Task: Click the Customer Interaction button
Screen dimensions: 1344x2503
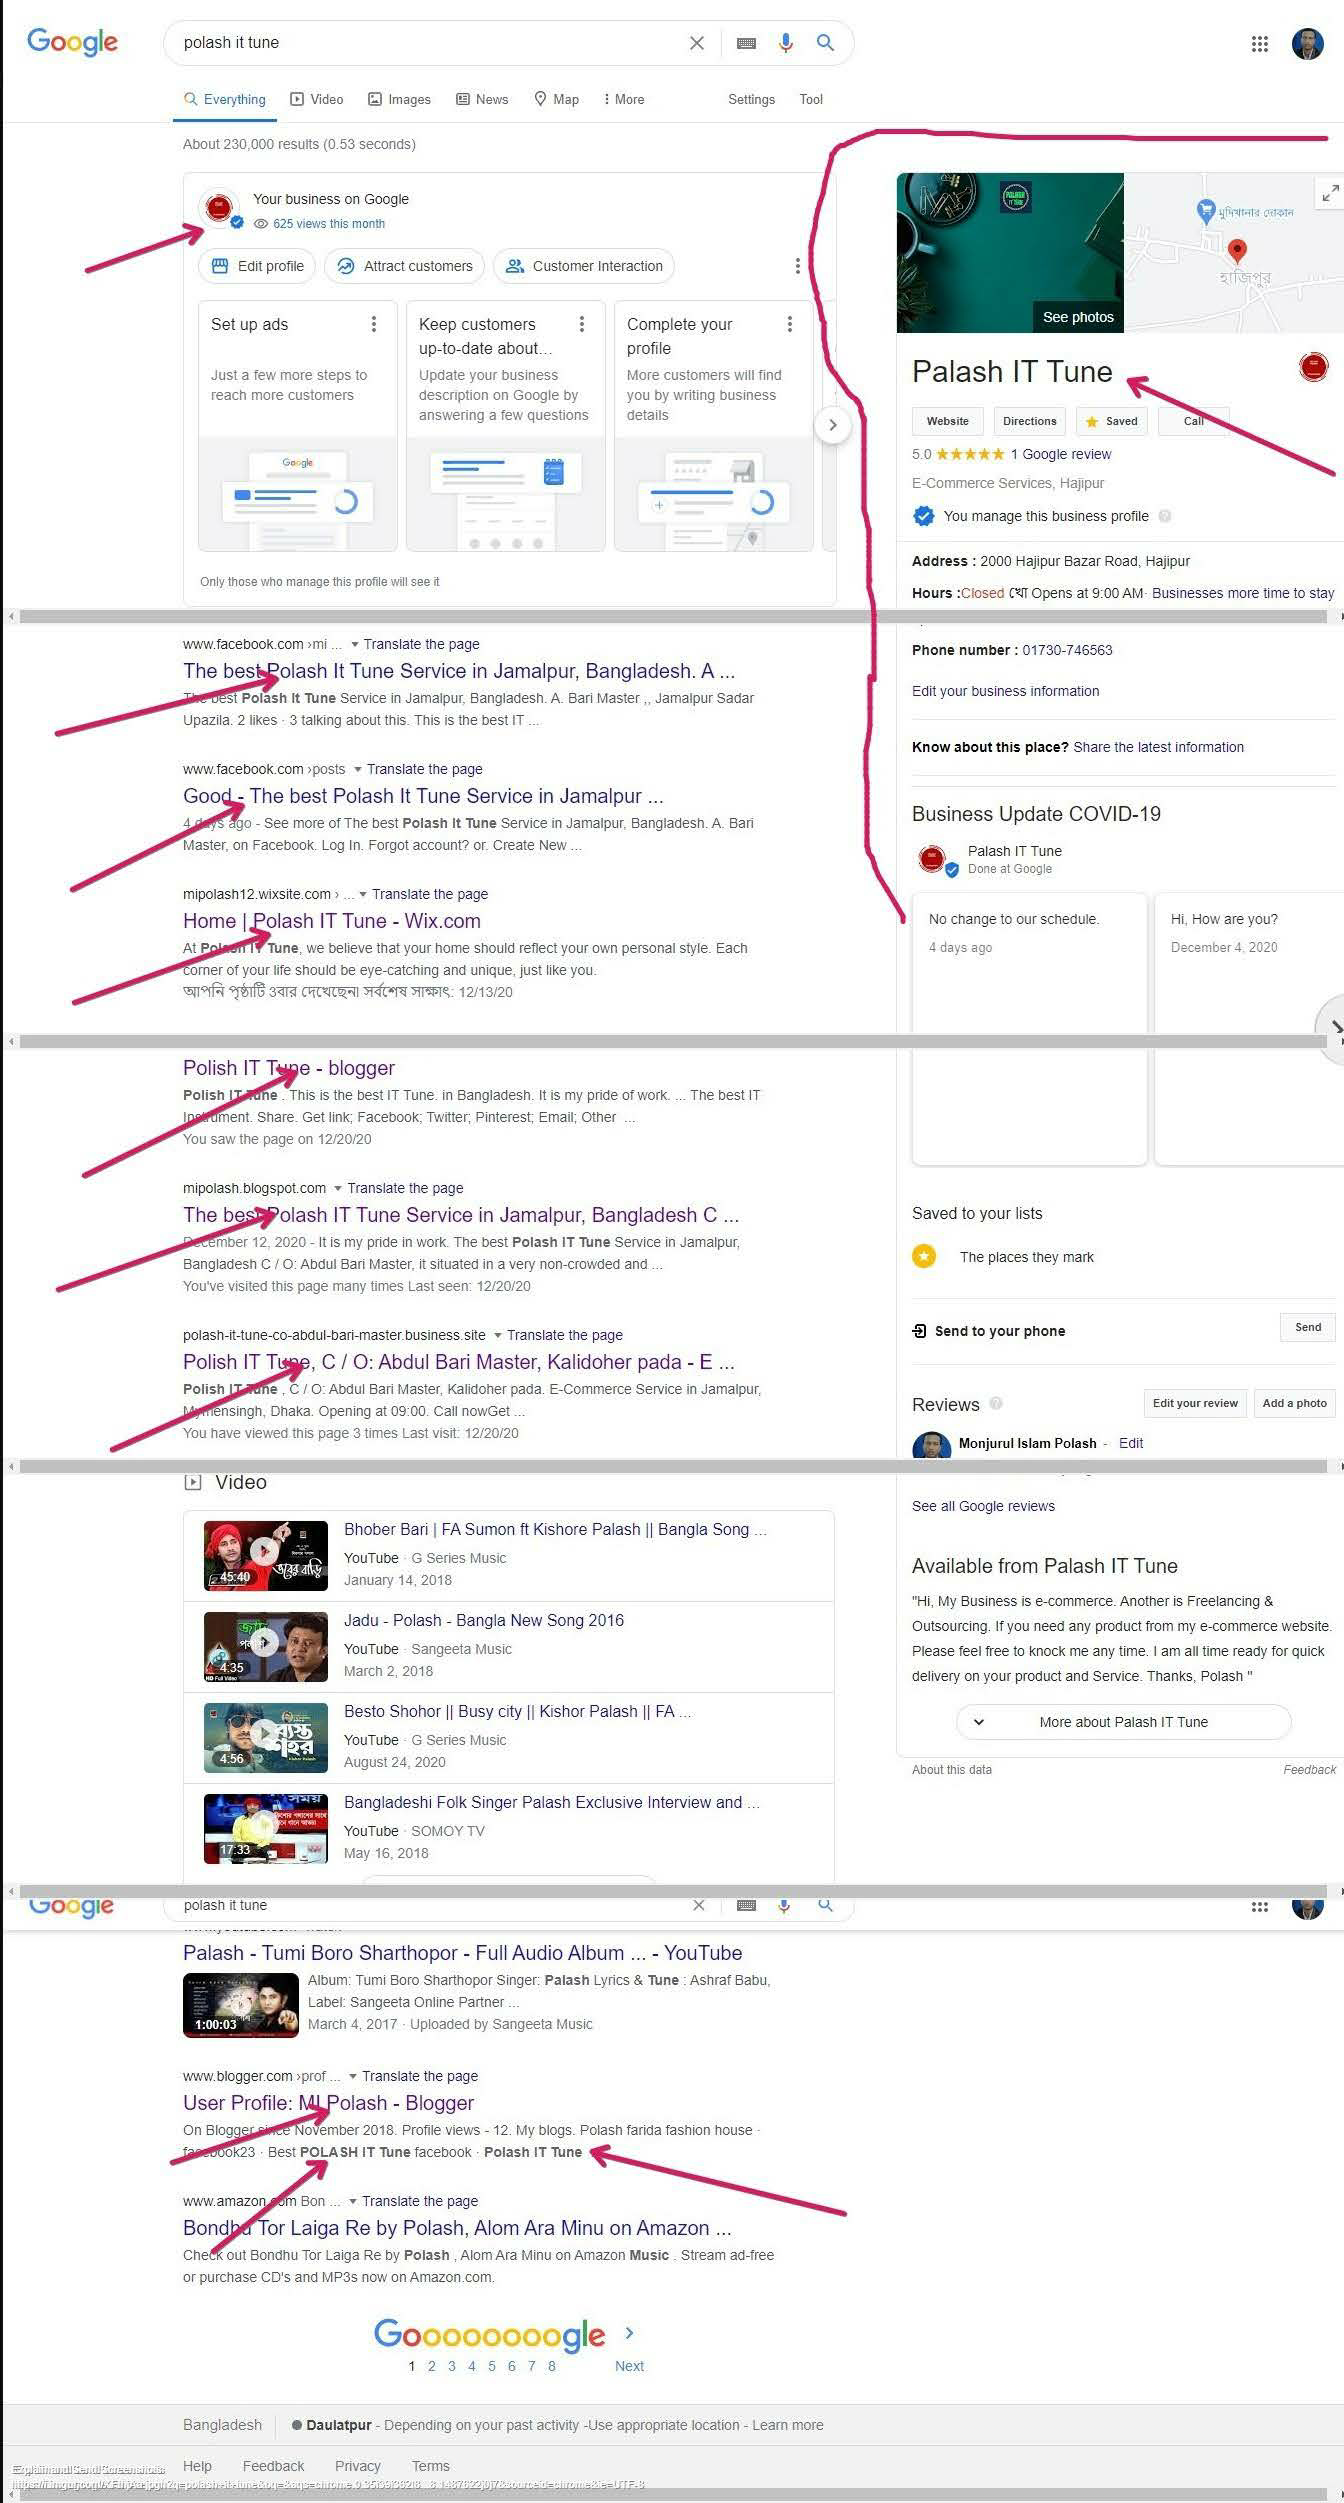Action: point(584,266)
